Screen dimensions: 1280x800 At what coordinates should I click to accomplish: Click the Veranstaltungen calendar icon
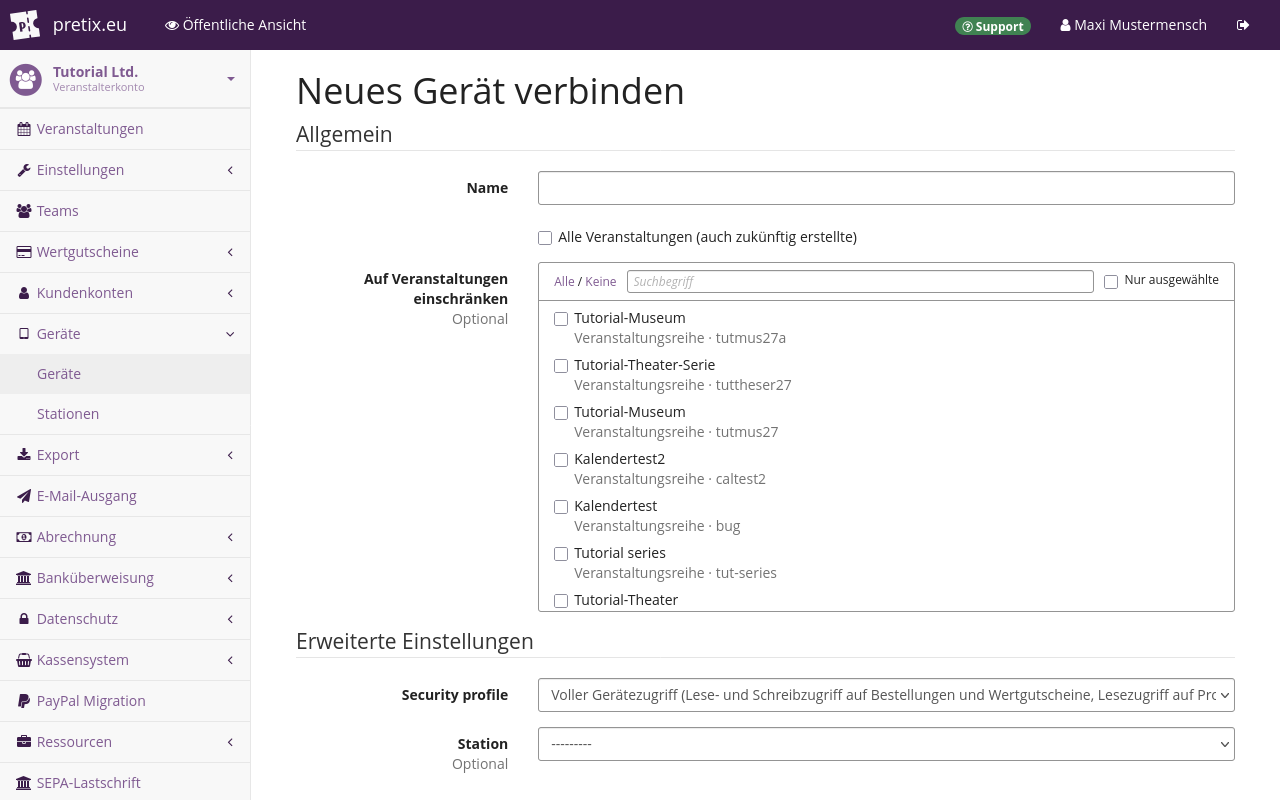tap(24, 129)
